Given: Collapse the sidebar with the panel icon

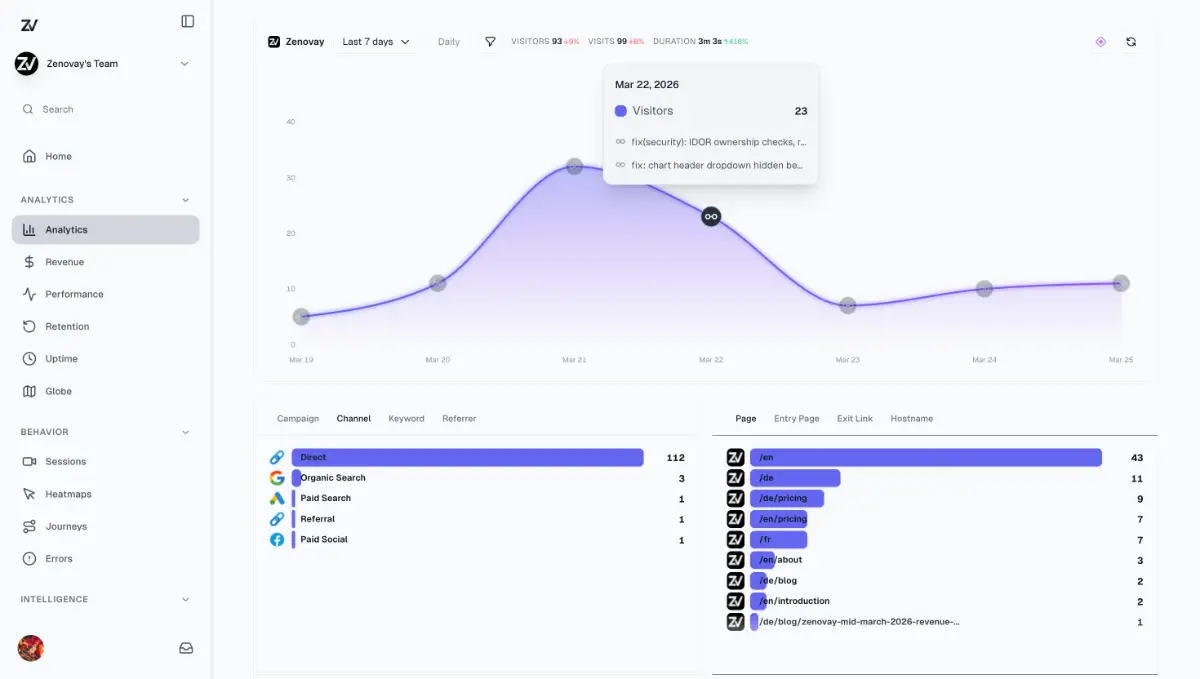Looking at the screenshot, I should (188, 21).
